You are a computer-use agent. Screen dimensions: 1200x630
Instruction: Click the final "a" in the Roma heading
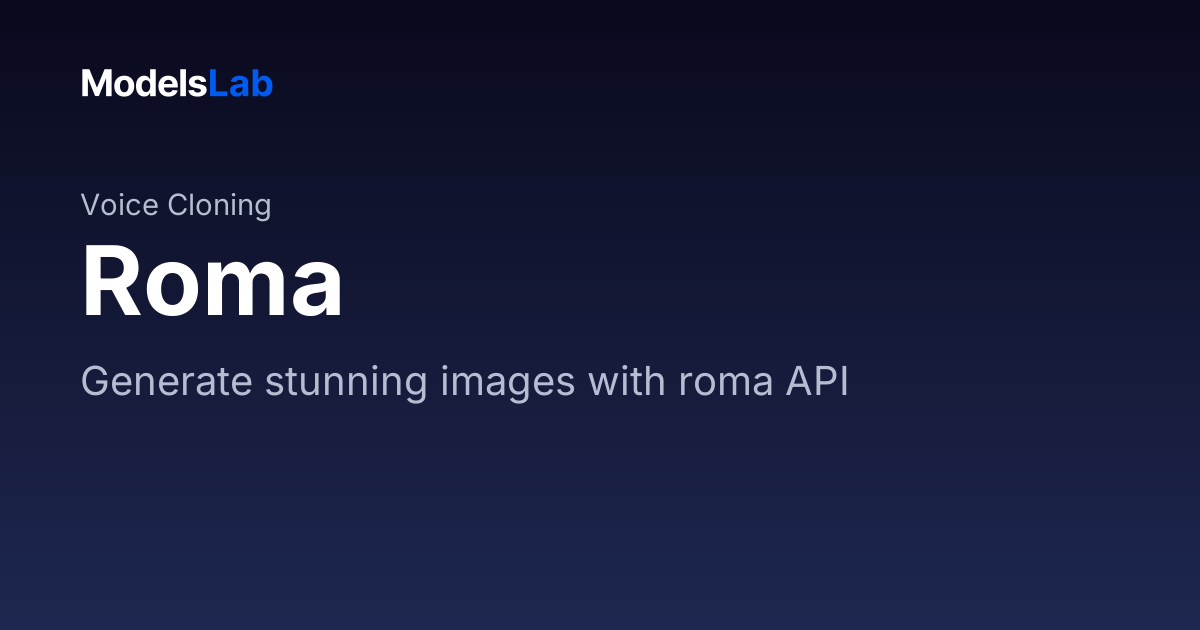click(316, 290)
